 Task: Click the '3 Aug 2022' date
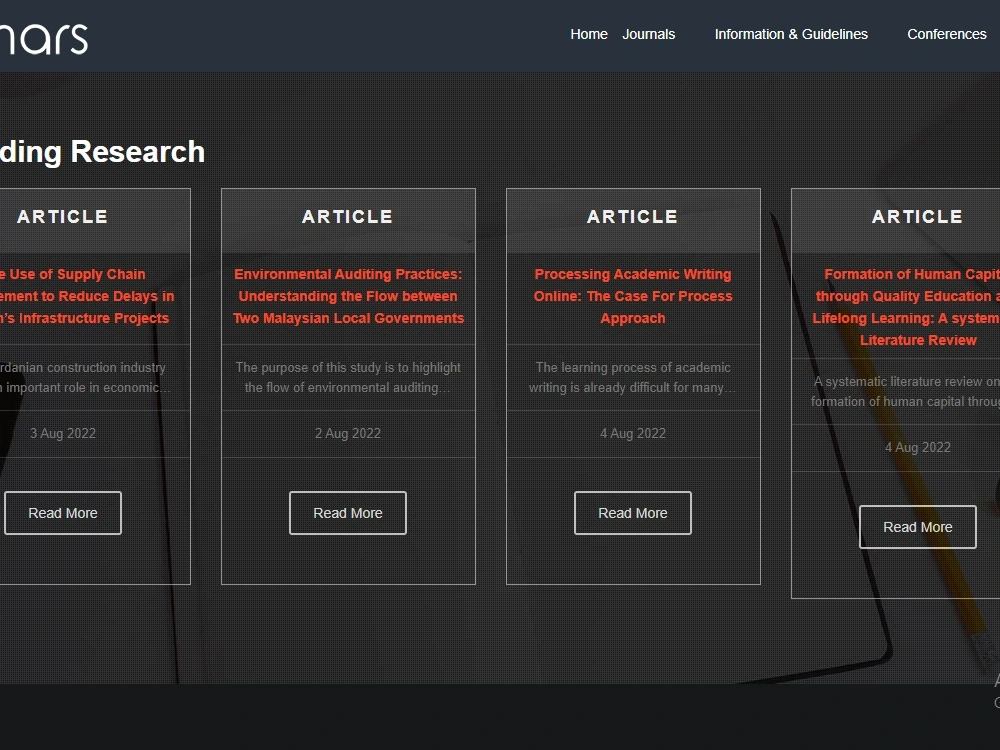tap(62, 433)
